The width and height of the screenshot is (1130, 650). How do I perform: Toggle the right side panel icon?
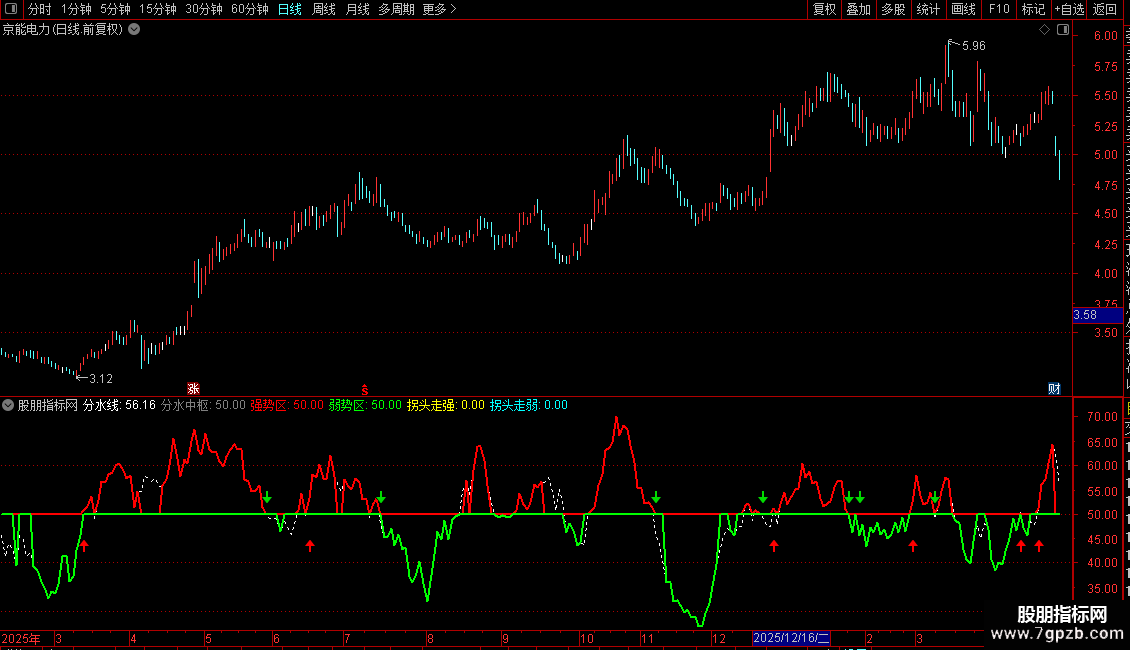coord(1063,30)
